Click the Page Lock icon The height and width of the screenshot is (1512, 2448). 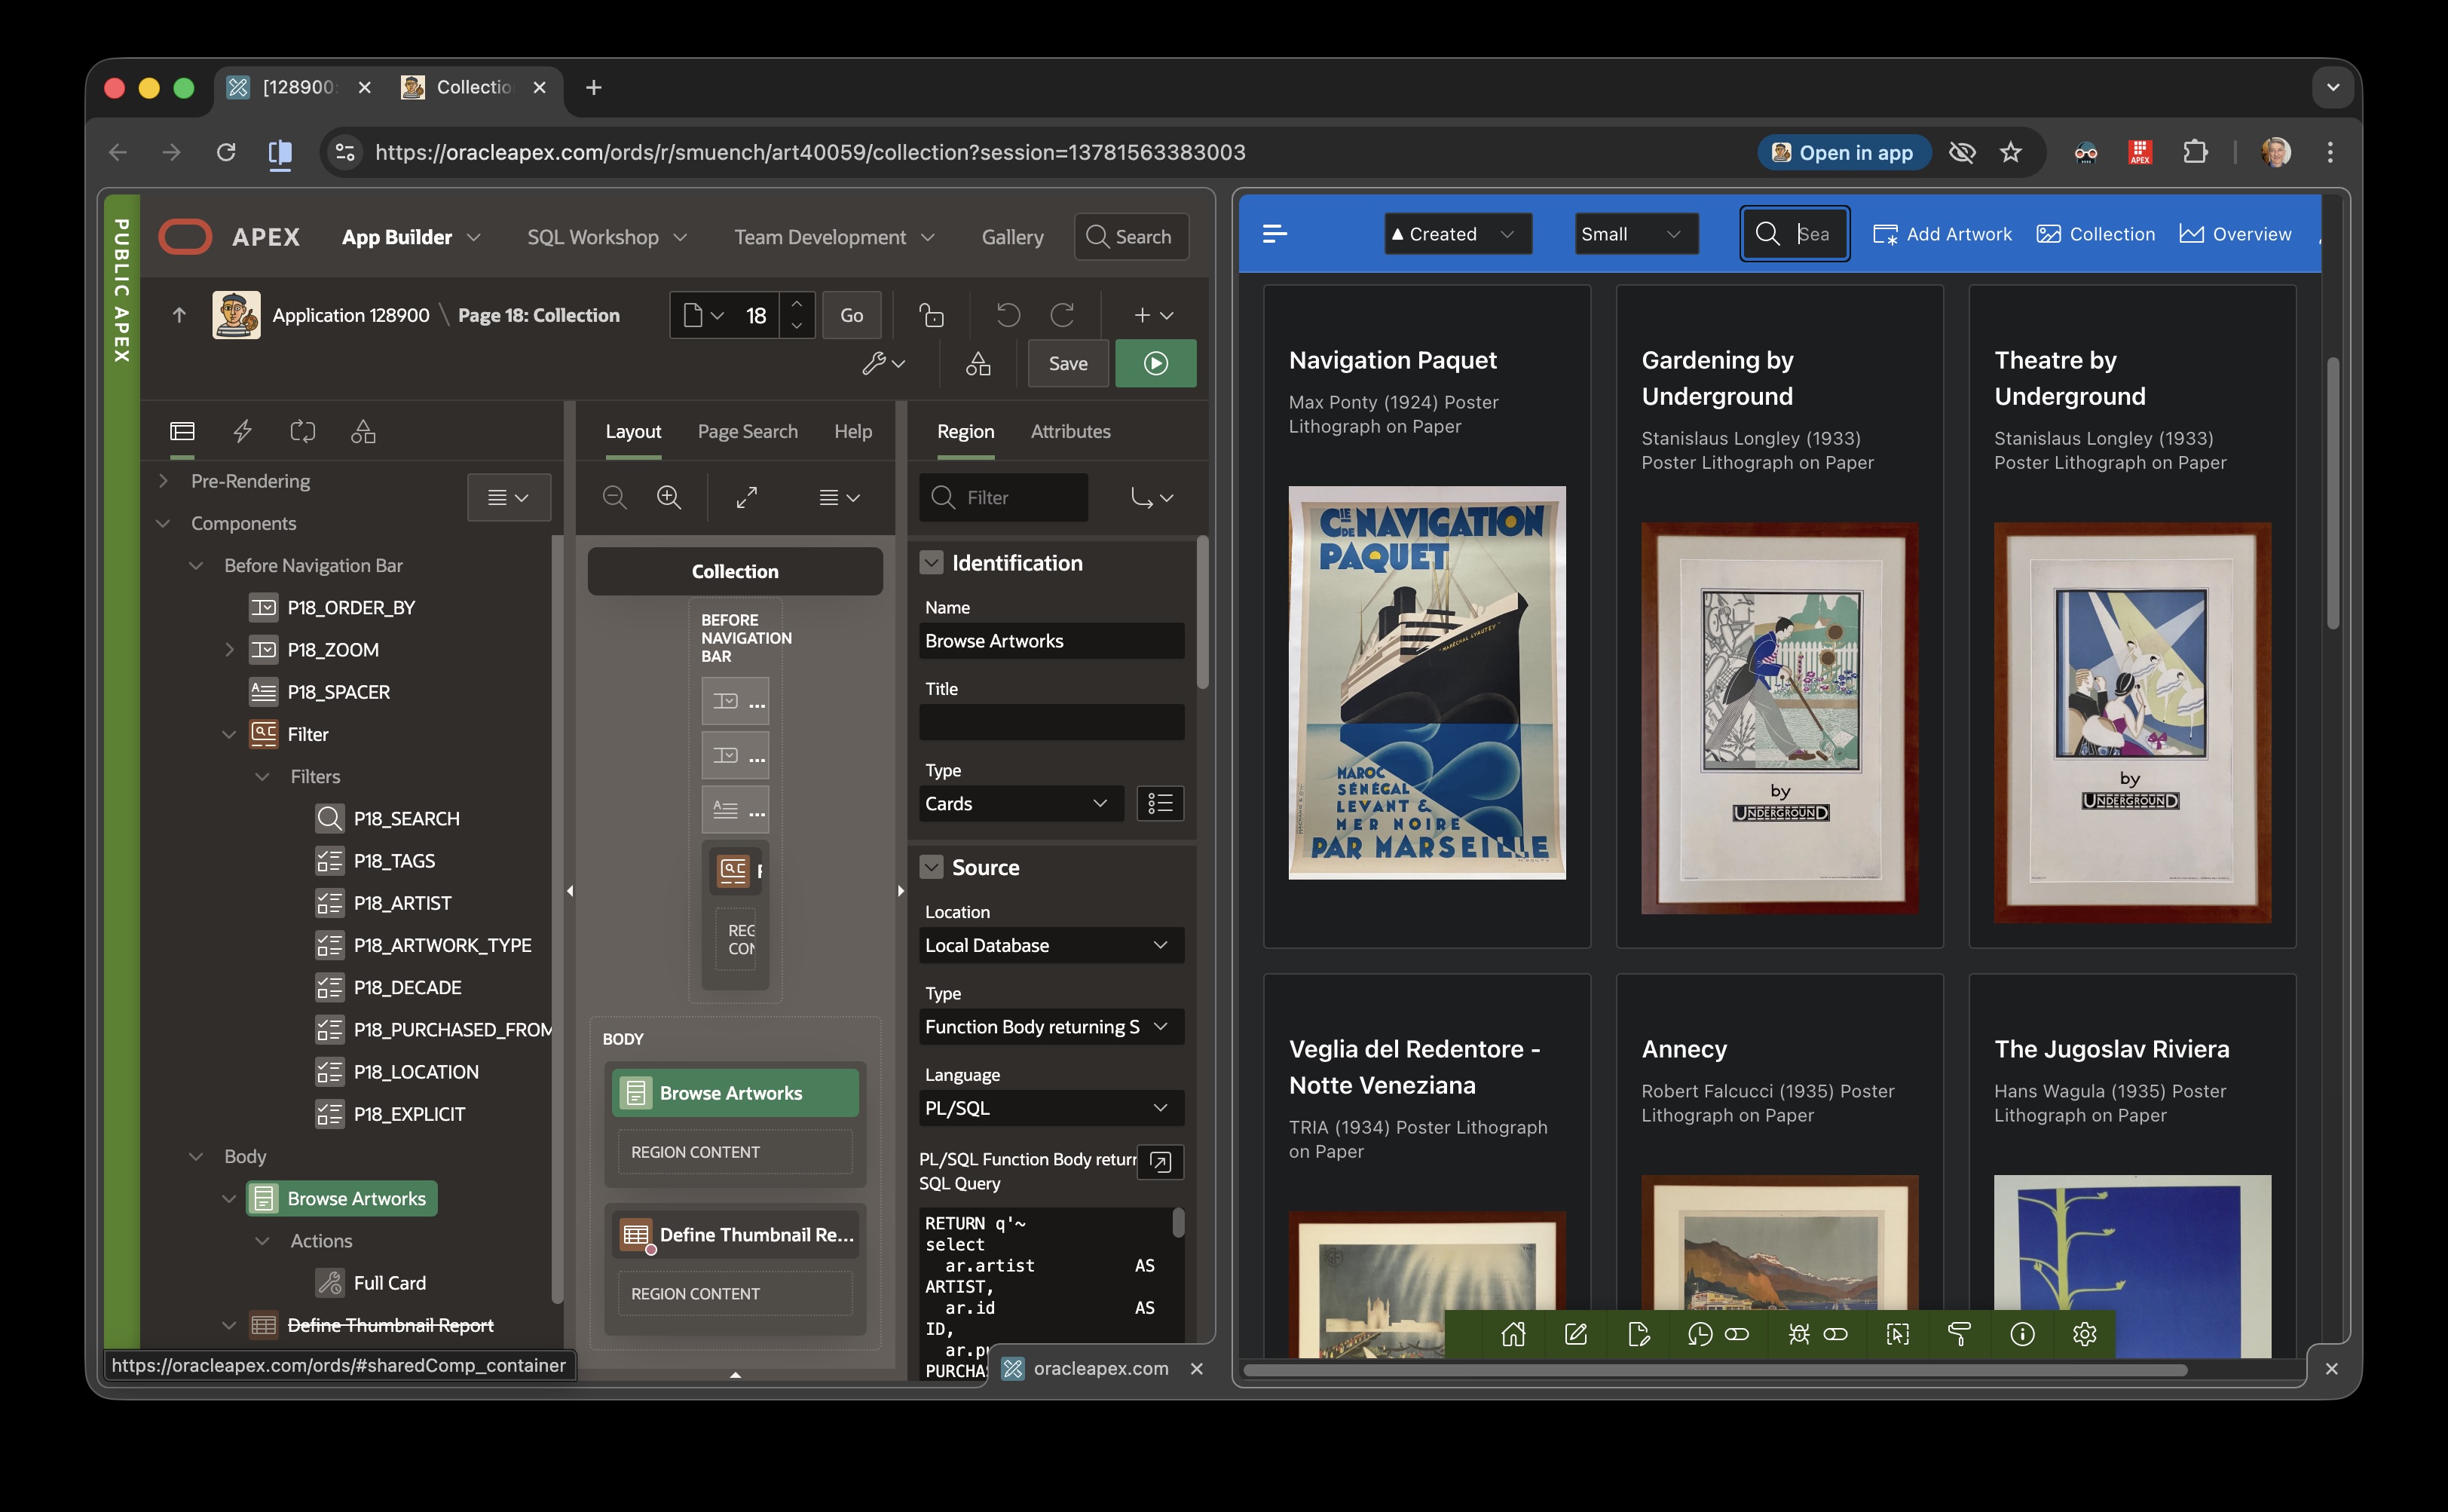click(x=931, y=315)
